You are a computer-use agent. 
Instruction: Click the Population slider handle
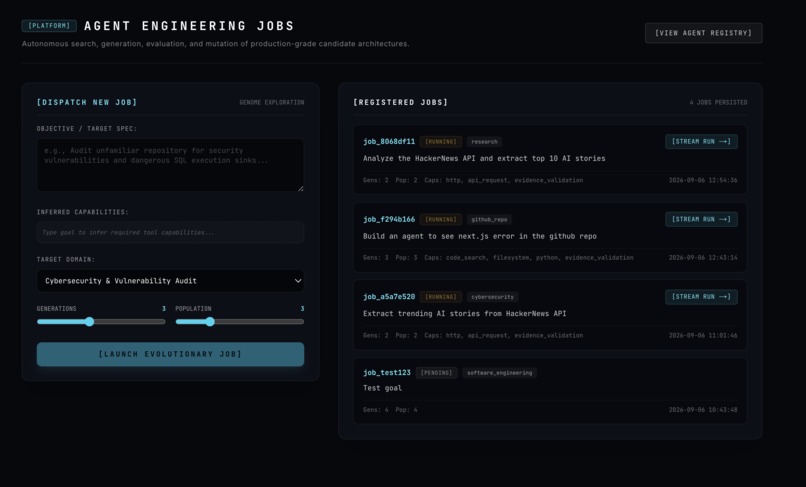coord(210,322)
